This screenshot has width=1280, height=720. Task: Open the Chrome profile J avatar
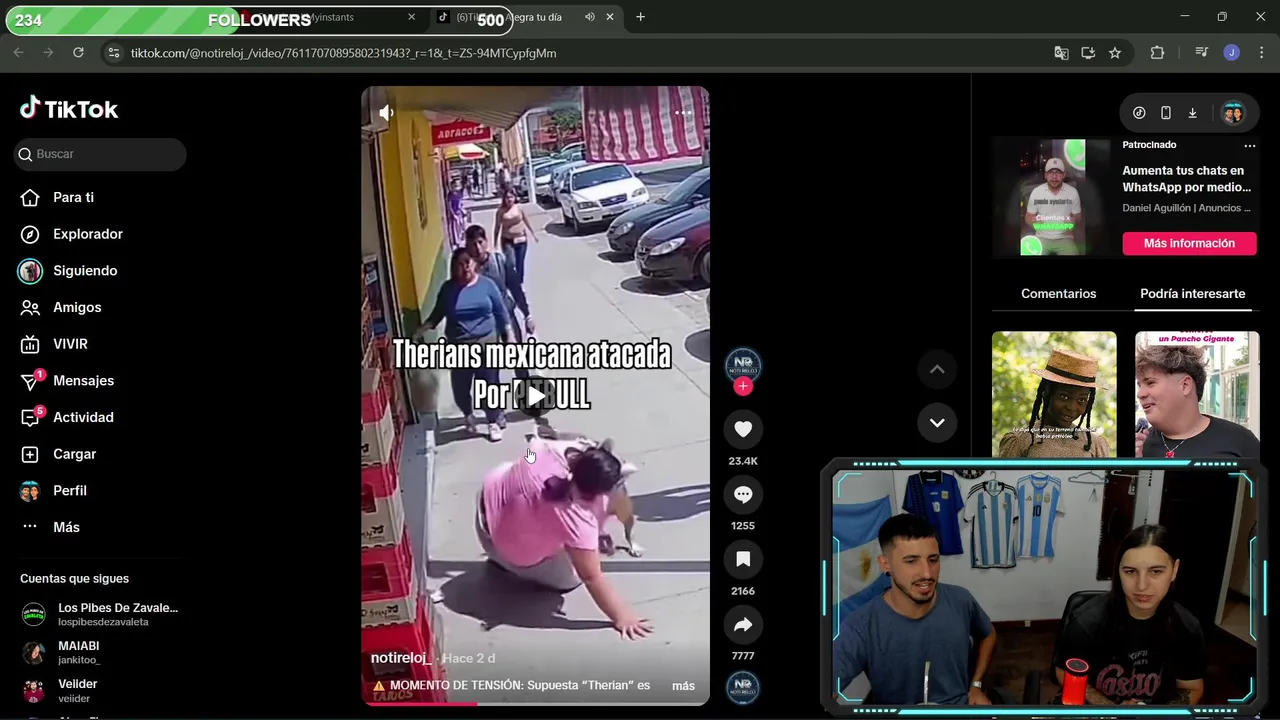click(1232, 53)
